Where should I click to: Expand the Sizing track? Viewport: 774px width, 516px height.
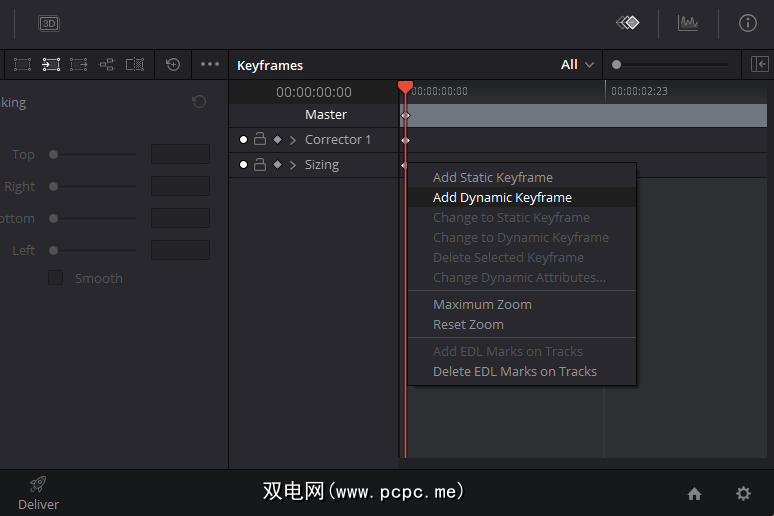tap(293, 165)
